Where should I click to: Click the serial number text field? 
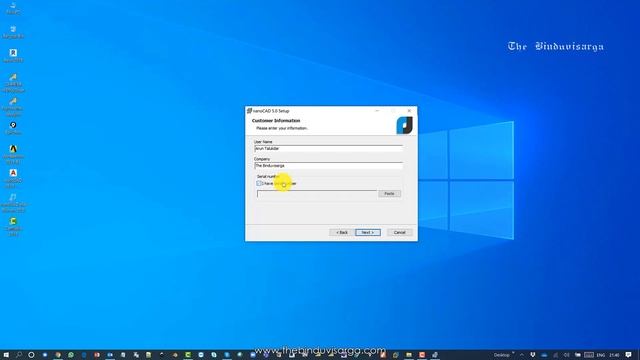[317, 193]
